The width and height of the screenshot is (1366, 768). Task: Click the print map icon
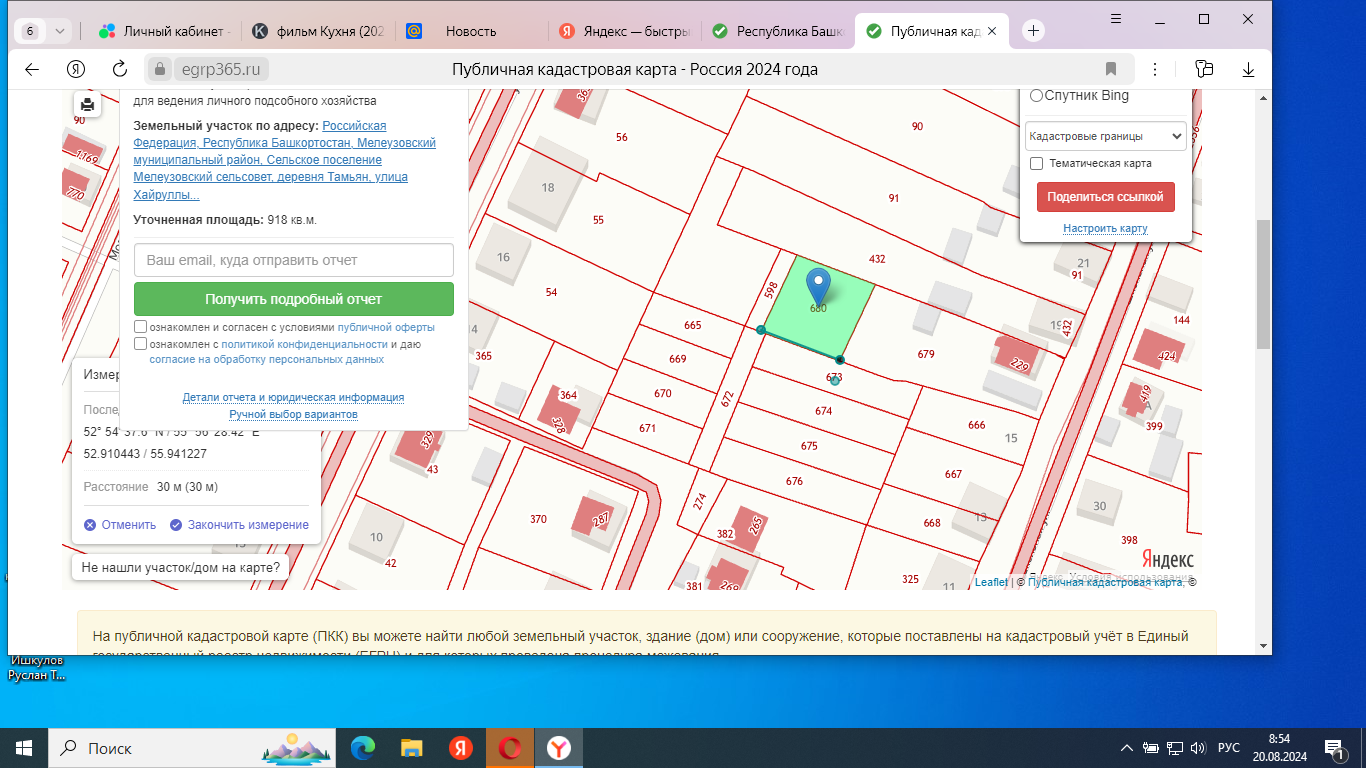click(x=88, y=105)
